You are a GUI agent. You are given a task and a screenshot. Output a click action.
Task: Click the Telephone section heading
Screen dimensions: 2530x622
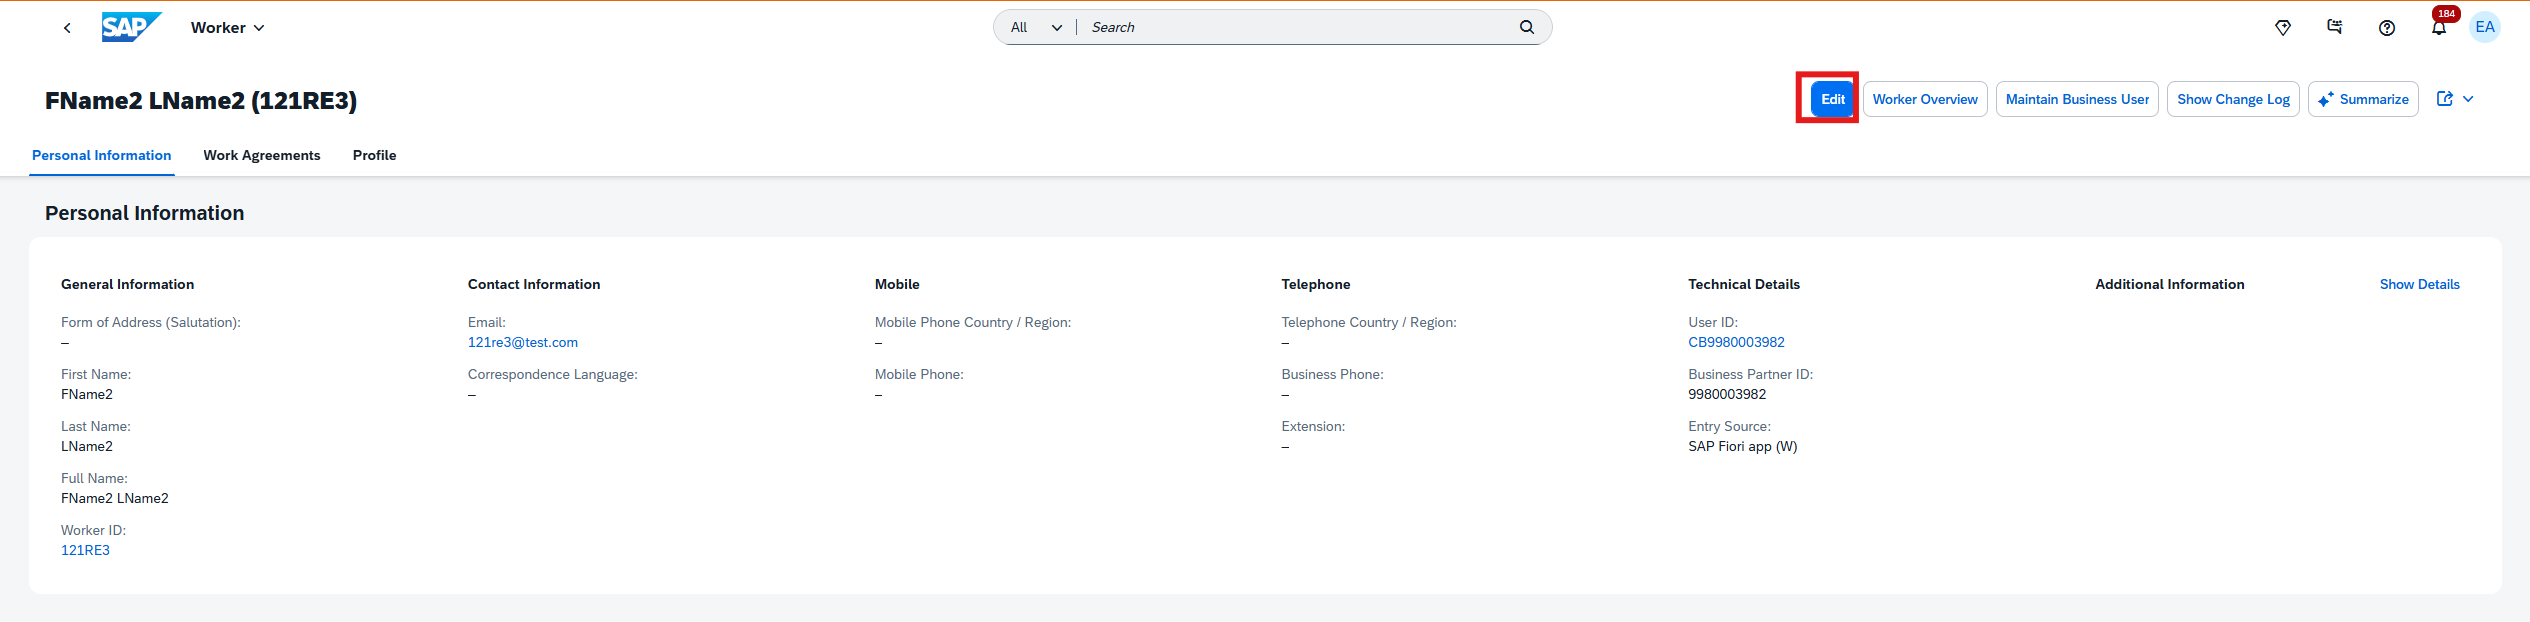click(1316, 284)
